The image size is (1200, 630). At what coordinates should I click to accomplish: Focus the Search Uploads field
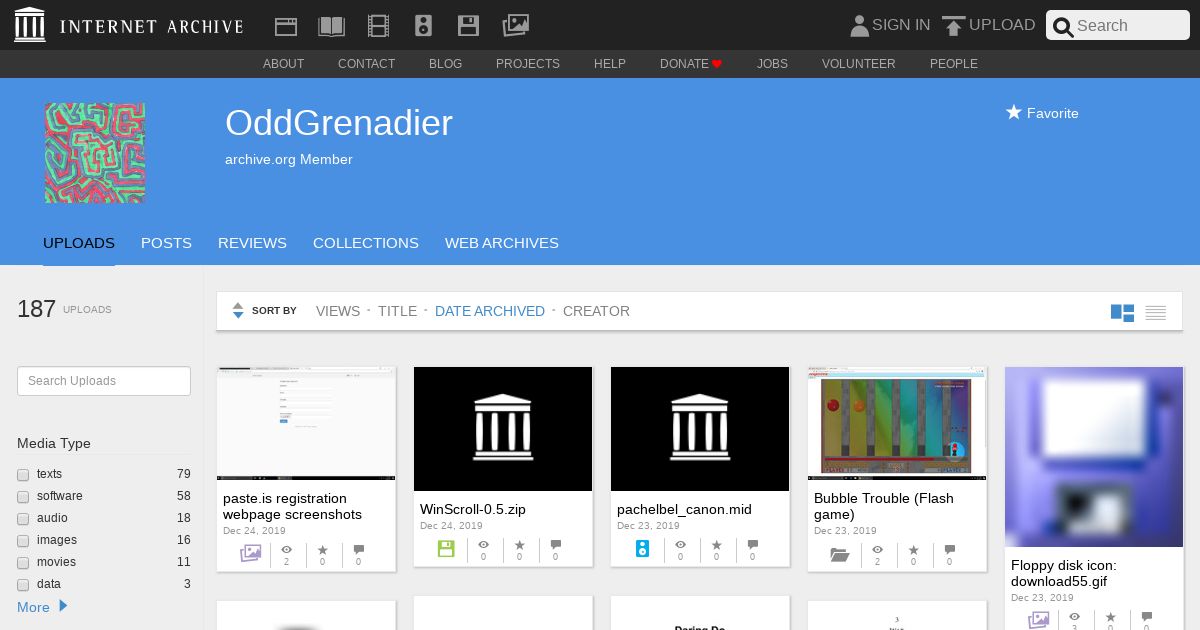(104, 381)
